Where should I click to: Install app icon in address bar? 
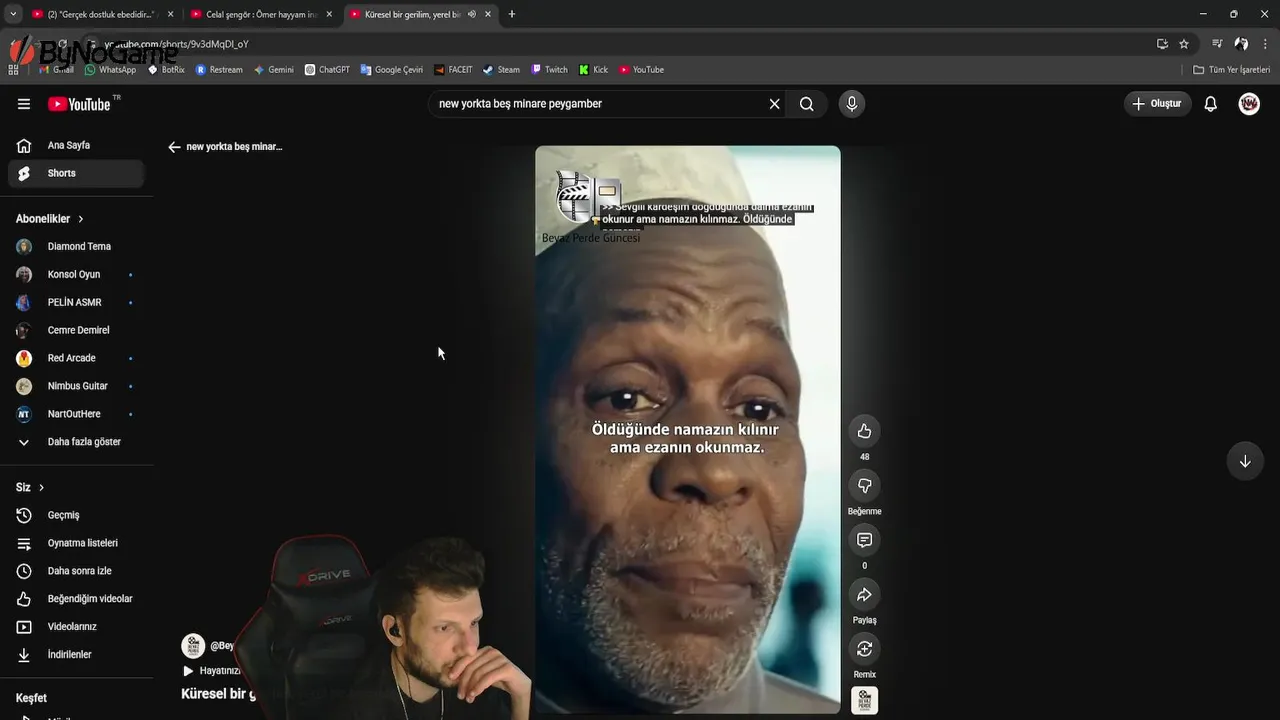click(x=1162, y=44)
